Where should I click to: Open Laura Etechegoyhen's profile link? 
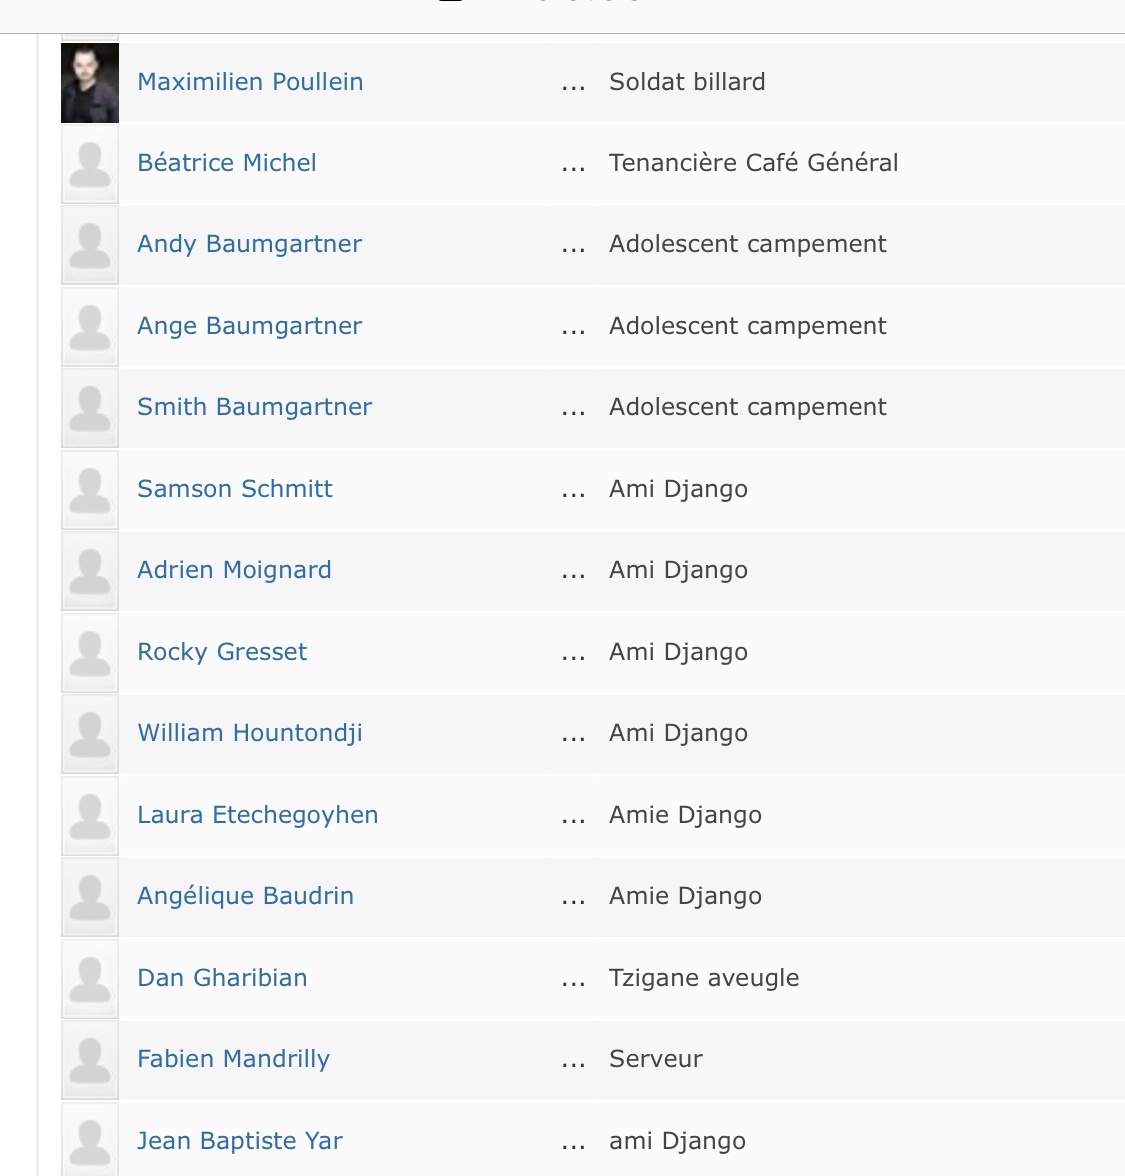[x=258, y=815]
